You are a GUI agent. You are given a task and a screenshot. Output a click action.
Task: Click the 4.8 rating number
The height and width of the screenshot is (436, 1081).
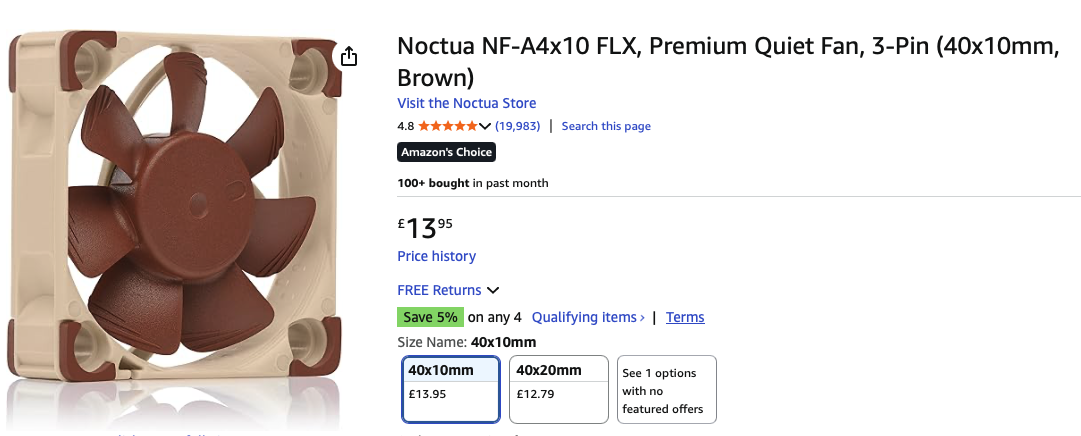pyautogui.click(x=405, y=126)
